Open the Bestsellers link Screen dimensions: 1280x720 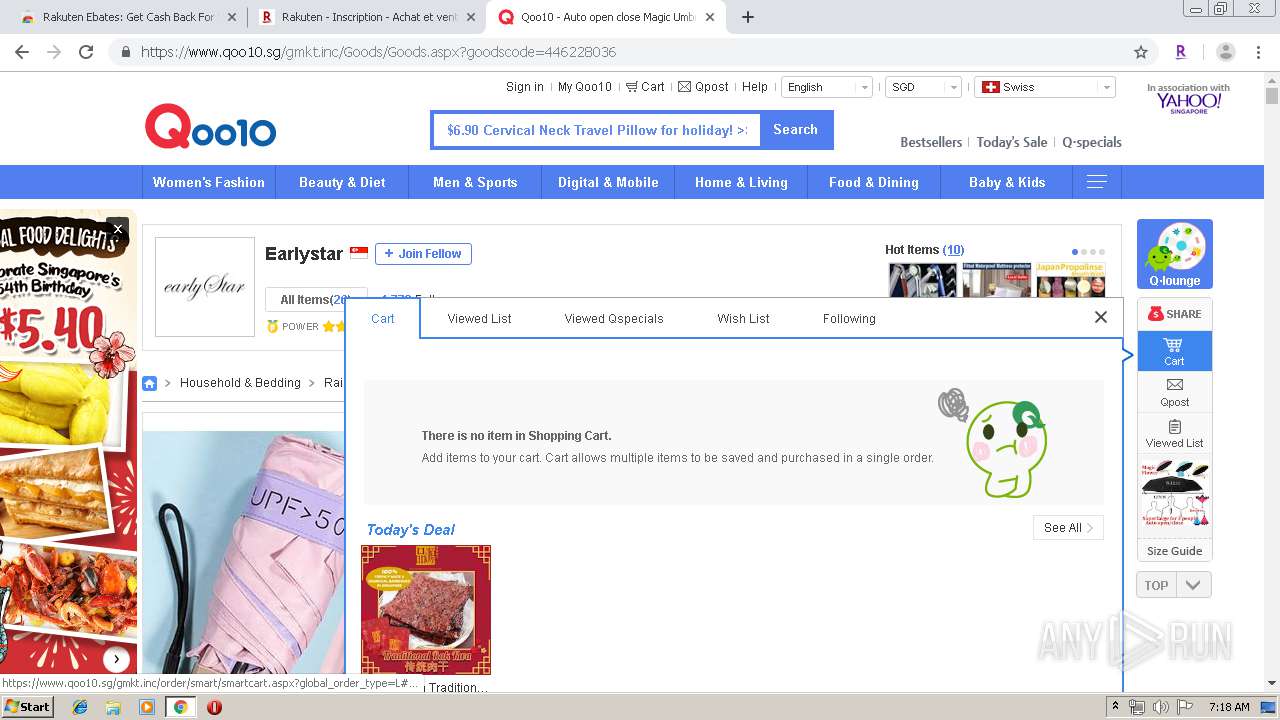point(931,142)
